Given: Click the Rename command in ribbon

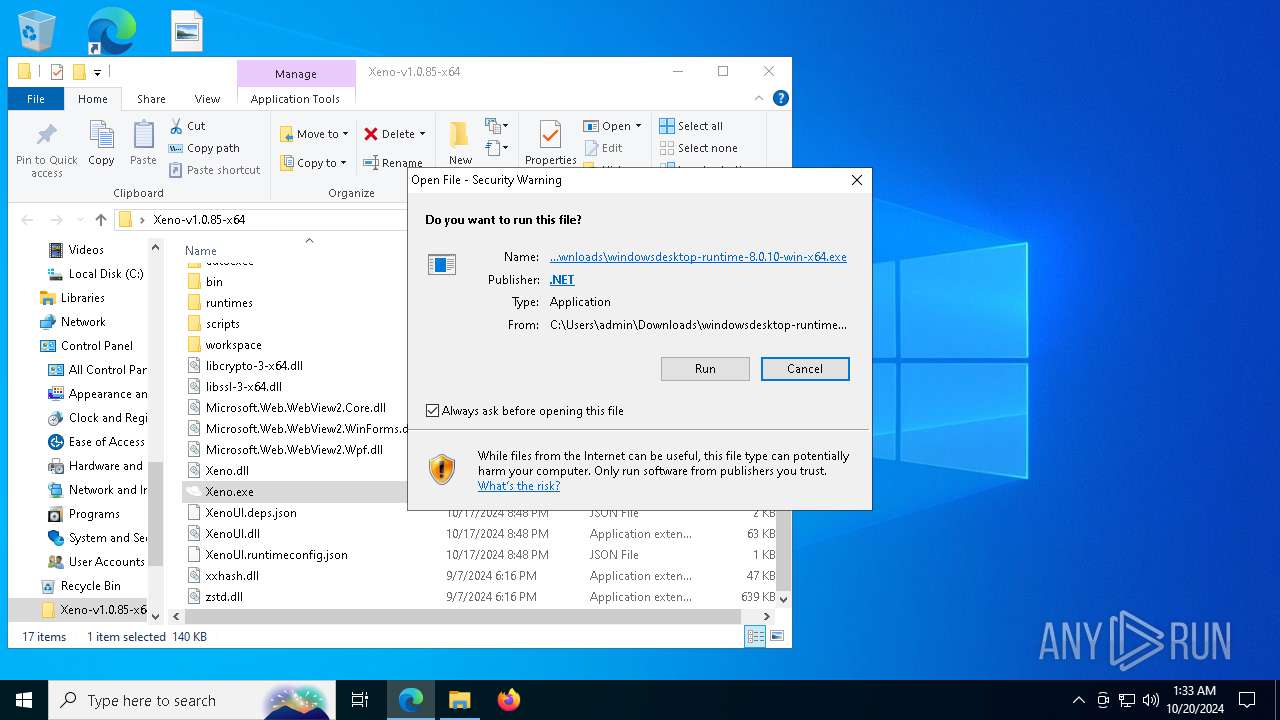Looking at the screenshot, I should [393, 162].
